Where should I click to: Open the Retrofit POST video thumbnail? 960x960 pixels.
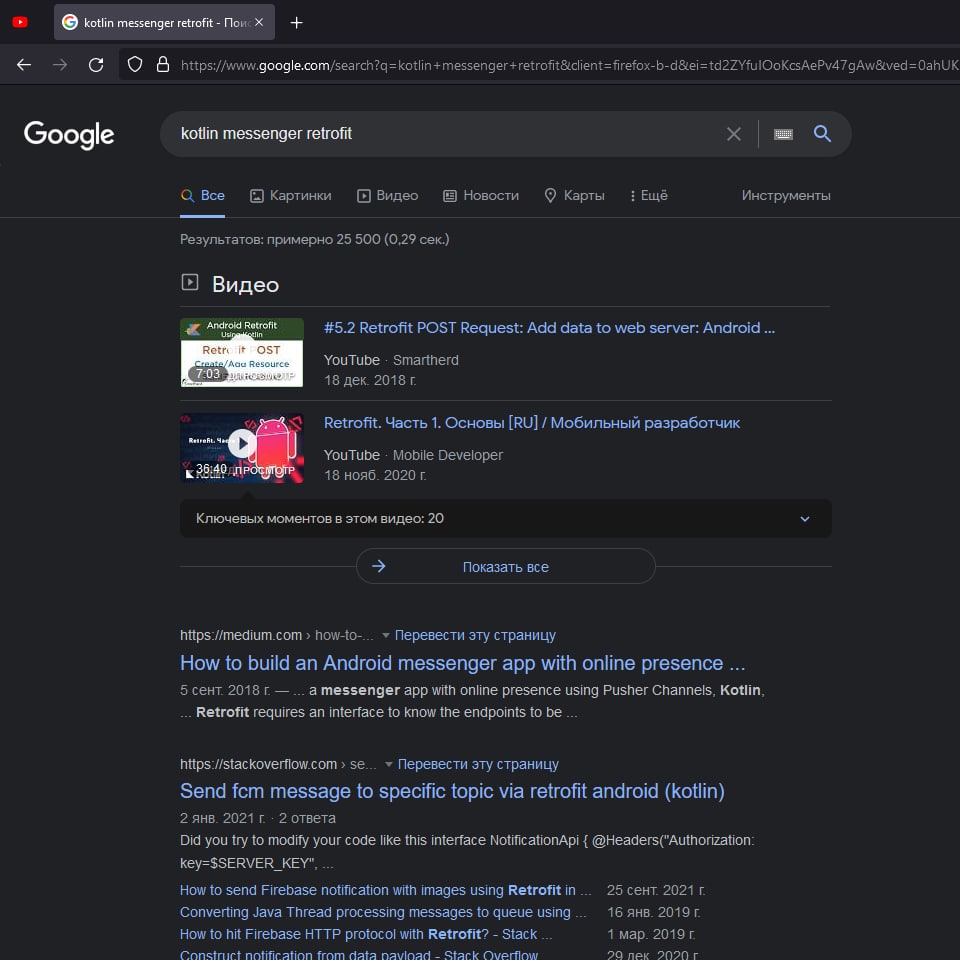[x=242, y=353]
